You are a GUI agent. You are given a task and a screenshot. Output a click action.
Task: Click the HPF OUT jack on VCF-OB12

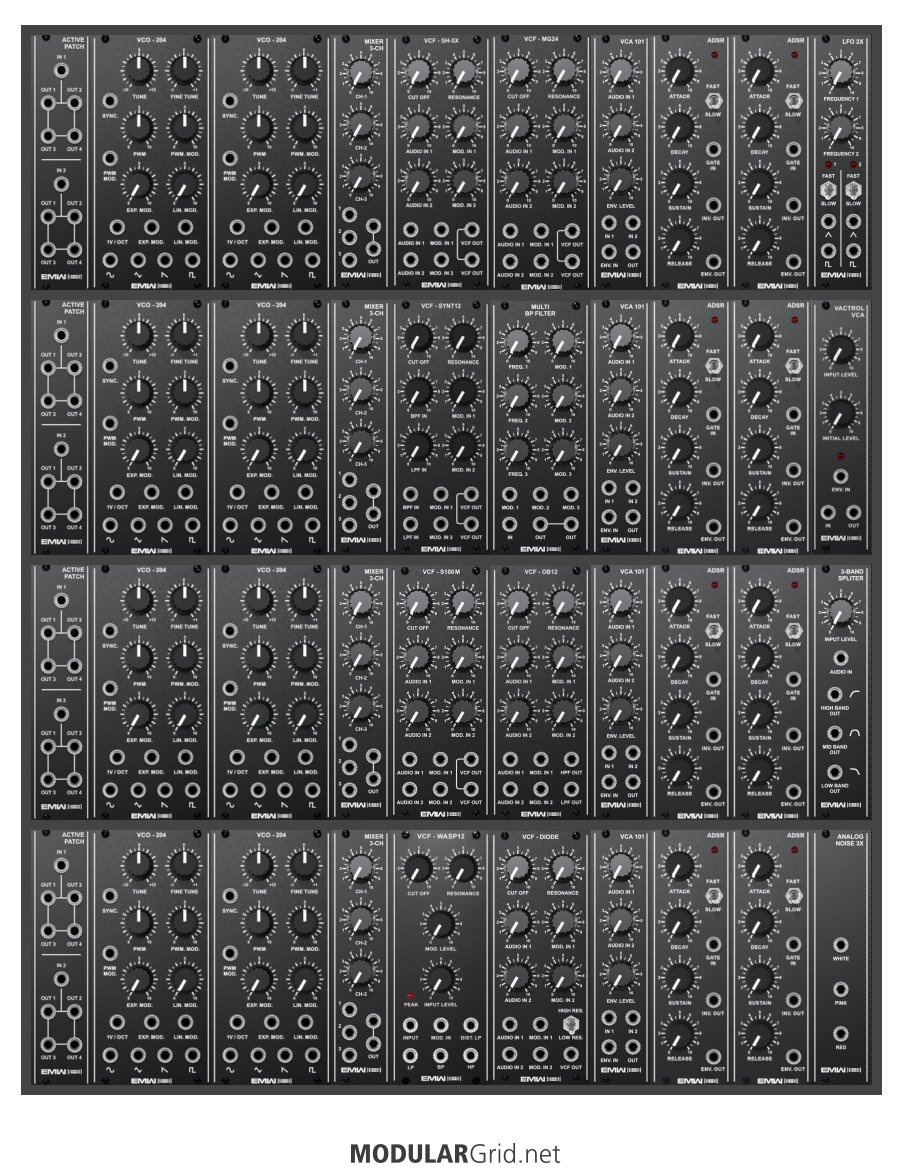571,760
